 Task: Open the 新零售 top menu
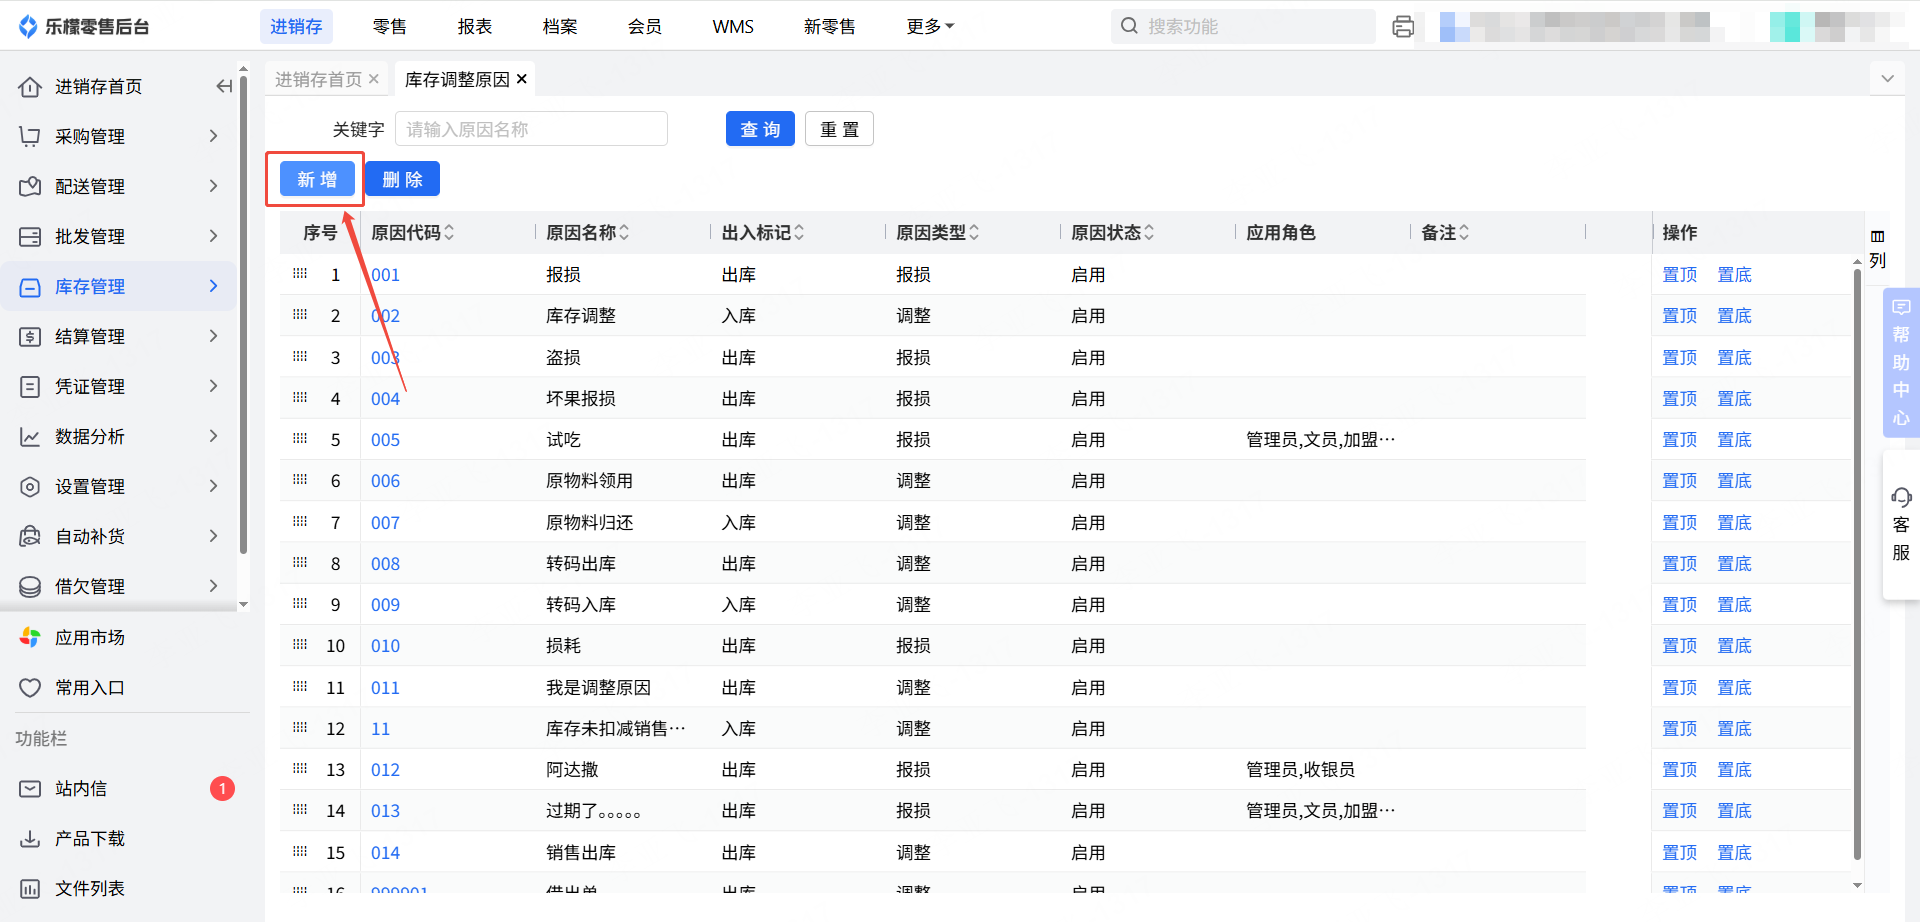[x=830, y=27]
